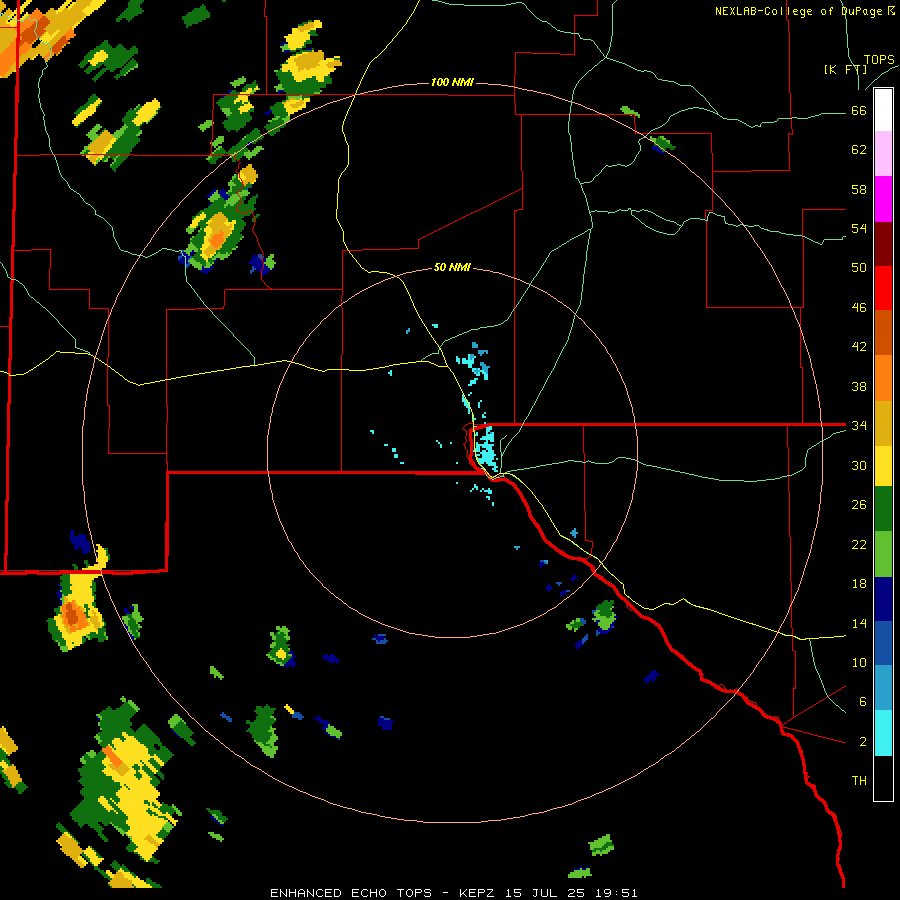
Task: Click the legend value 38
Action: tap(859, 386)
